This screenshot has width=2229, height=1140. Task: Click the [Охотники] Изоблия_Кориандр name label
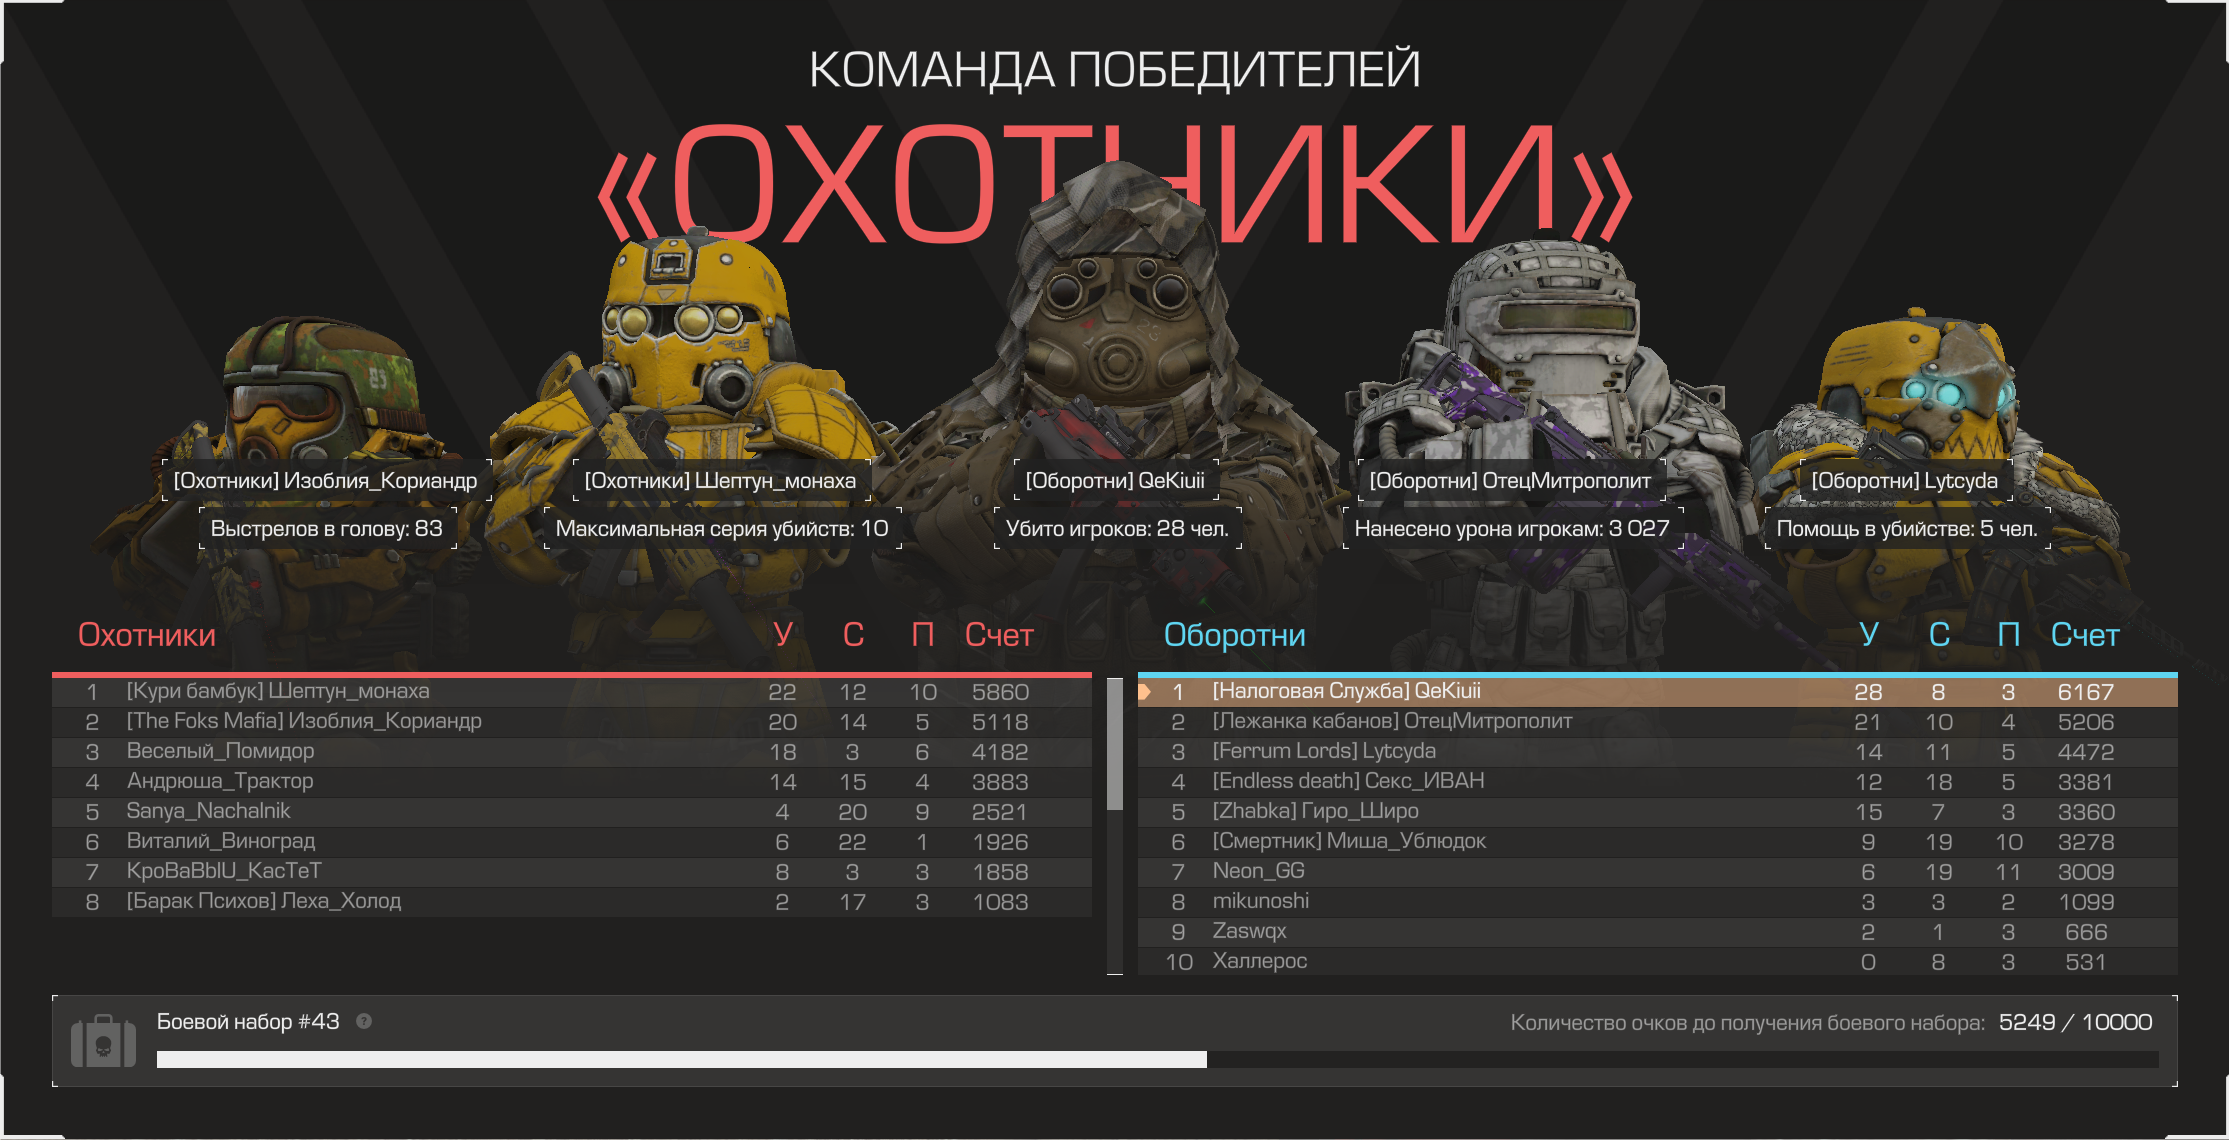[326, 481]
